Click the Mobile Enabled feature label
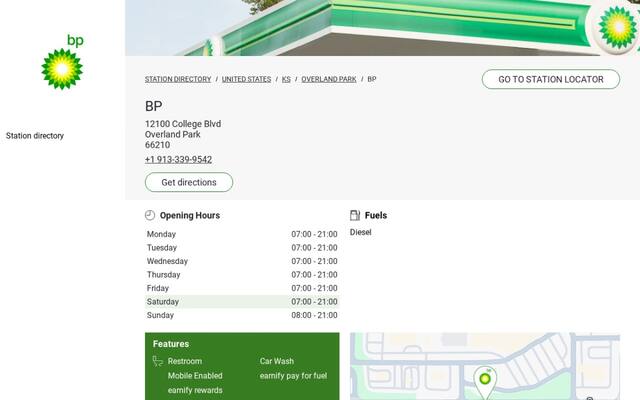This screenshot has height=400, width=640. pos(195,376)
